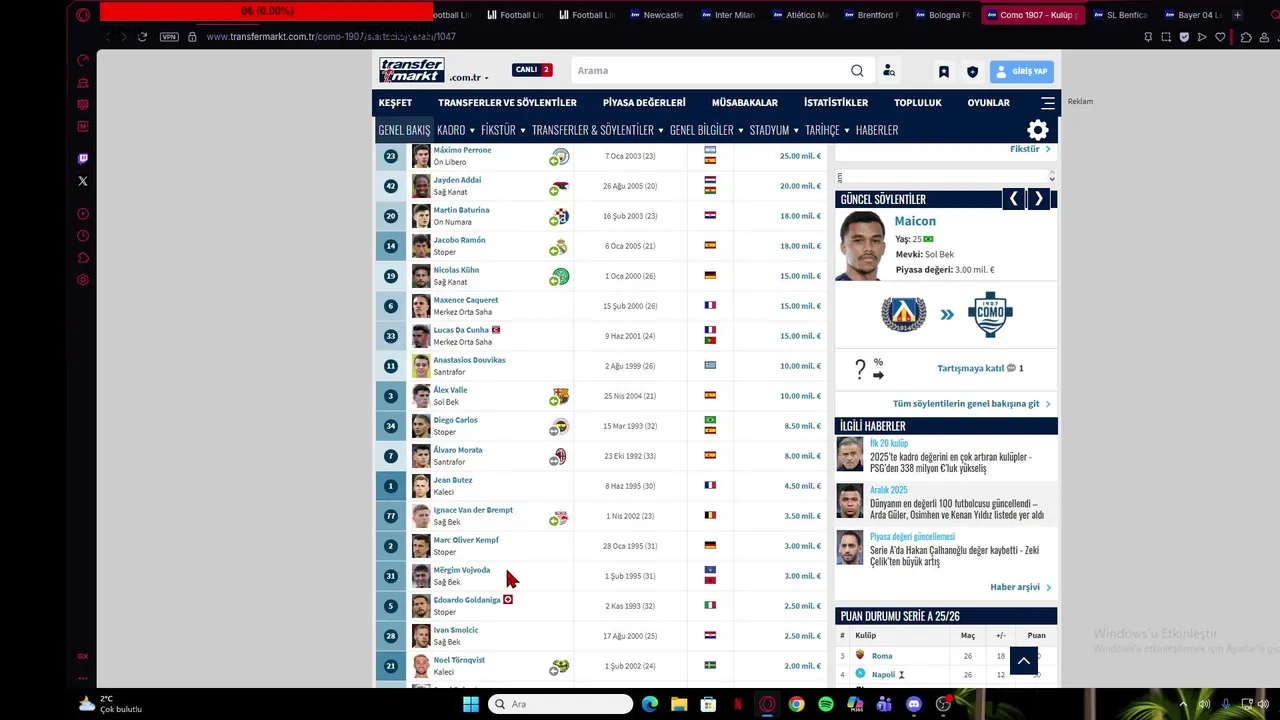The image size is (1280, 720).
Task: Switch to the SL Benfica browser tab
Action: click(1119, 15)
